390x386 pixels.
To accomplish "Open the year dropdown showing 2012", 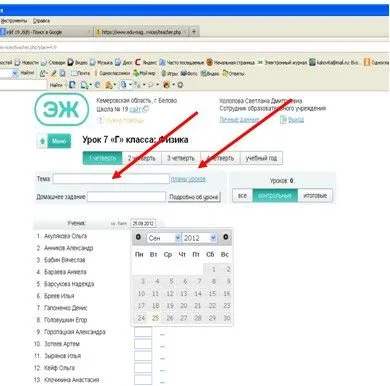I will pos(200,238).
